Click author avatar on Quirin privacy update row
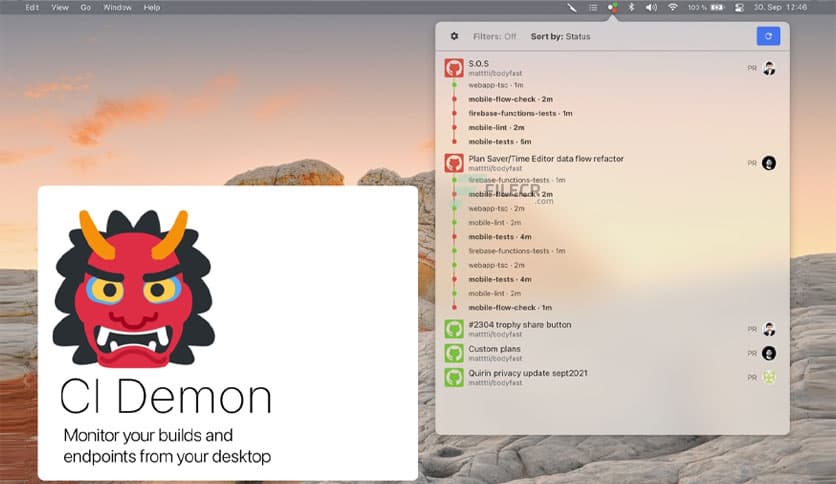The image size is (836, 484). click(769, 377)
